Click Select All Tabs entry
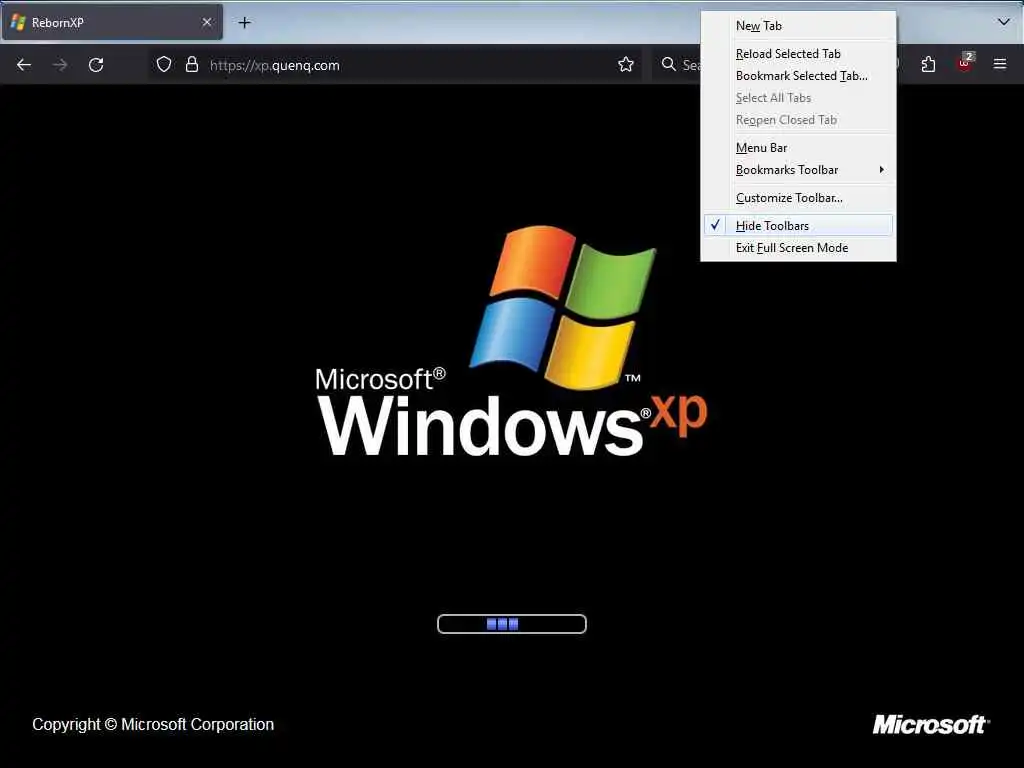Image resolution: width=1024 pixels, height=768 pixels. pyautogui.click(x=798, y=98)
